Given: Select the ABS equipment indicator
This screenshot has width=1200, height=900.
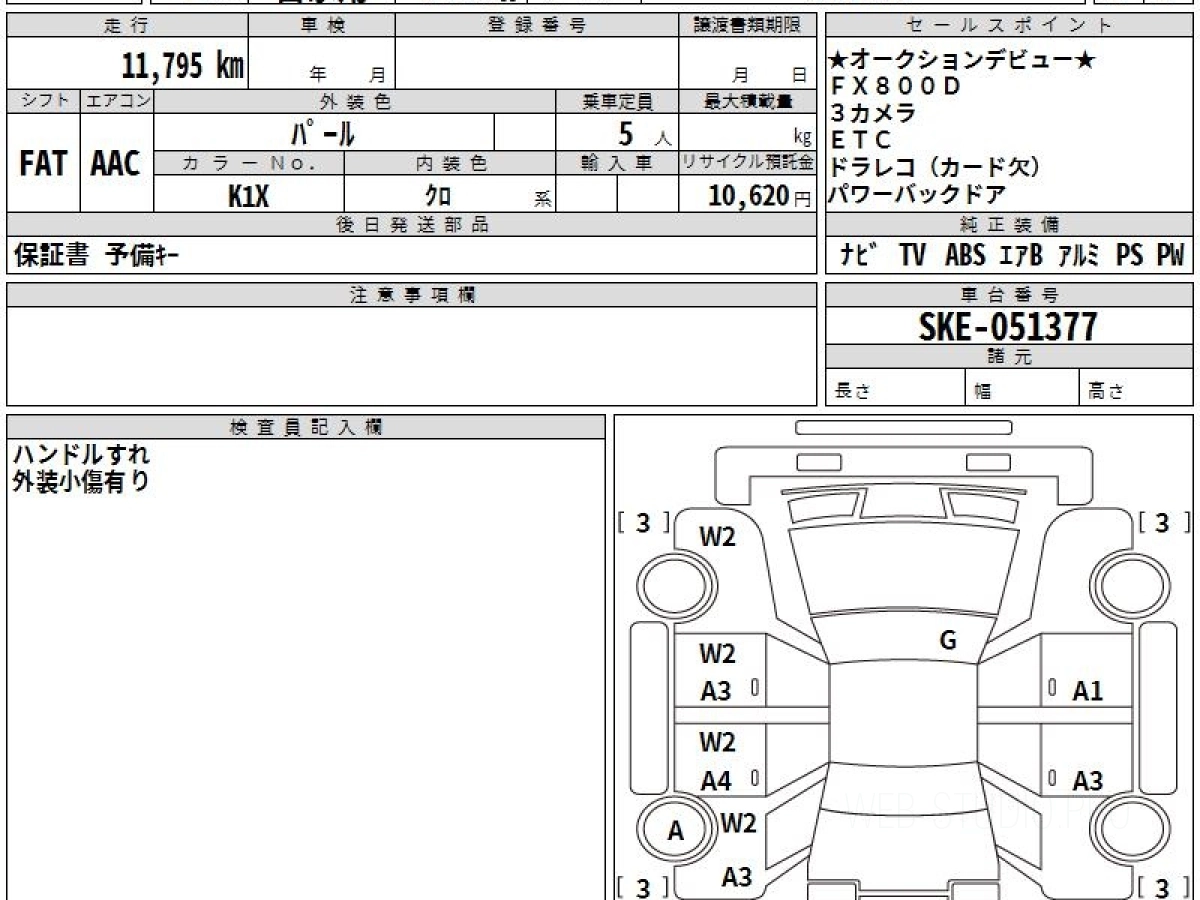Looking at the screenshot, I should (x=964, y=256).
